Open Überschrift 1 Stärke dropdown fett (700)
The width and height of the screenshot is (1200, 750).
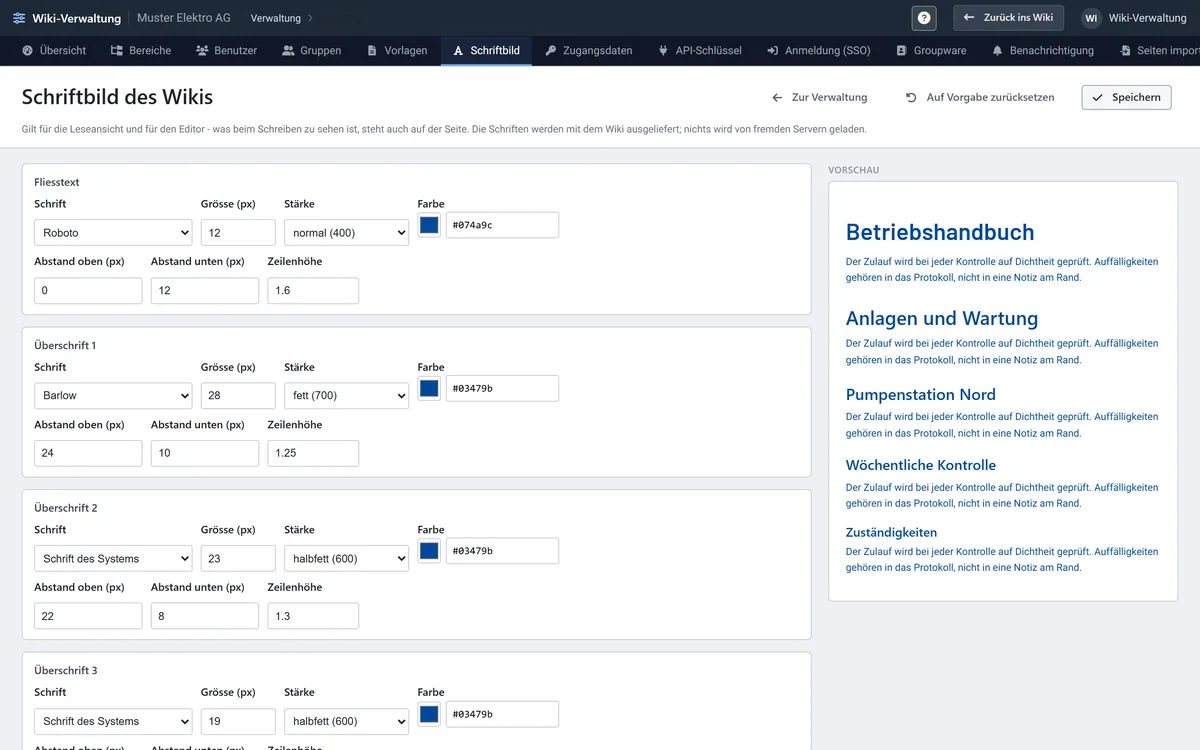point(346,395)
